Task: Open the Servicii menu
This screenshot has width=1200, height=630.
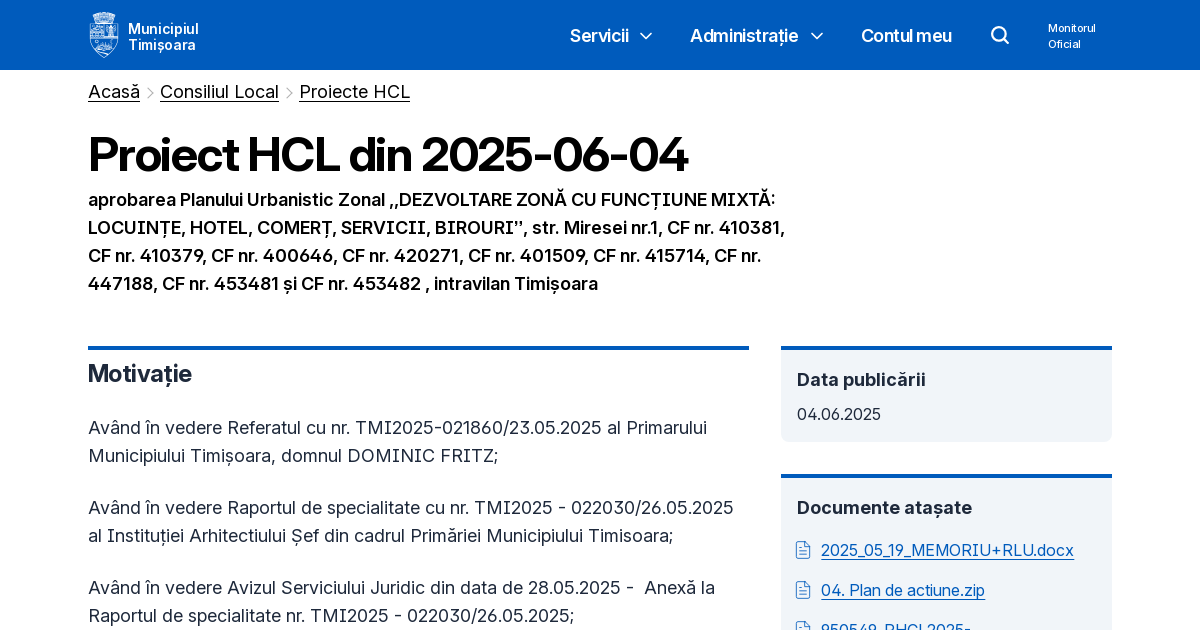Action: tap(599, 36)
